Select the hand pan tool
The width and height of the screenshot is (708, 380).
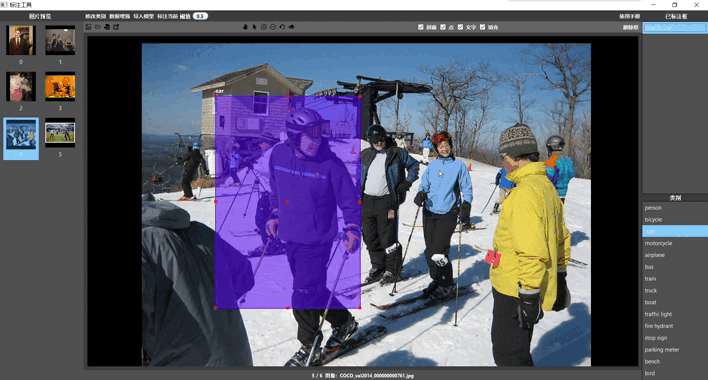(x=245, y=27)
